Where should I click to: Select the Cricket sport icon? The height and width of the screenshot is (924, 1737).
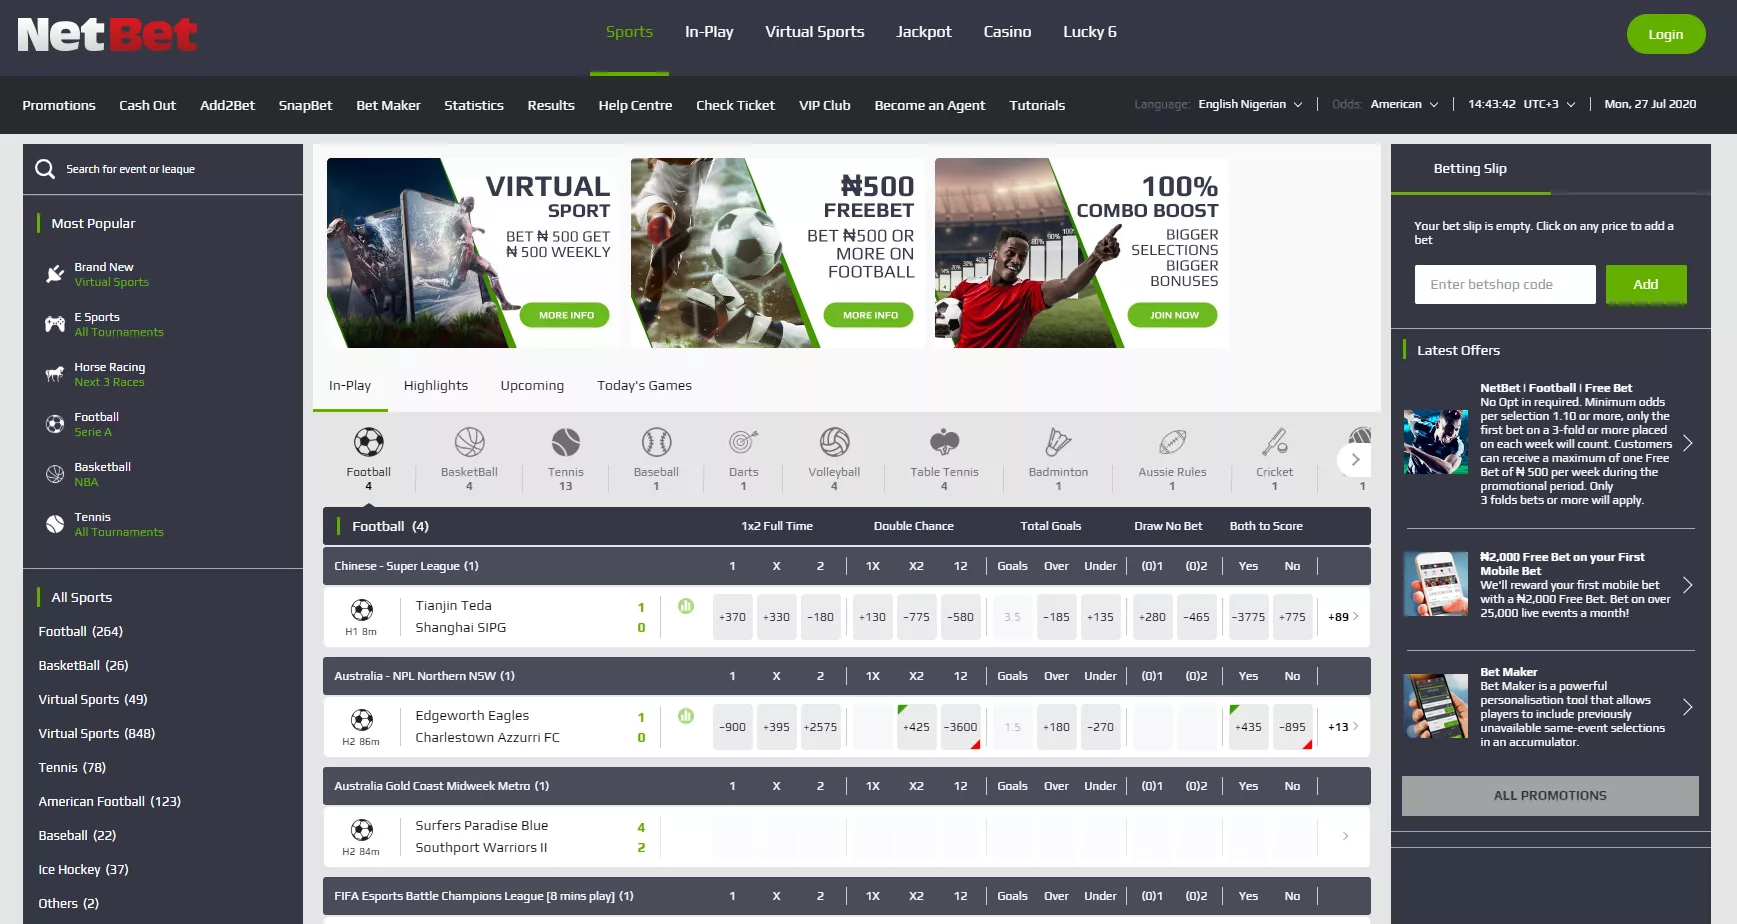[x=1275, y=442]
